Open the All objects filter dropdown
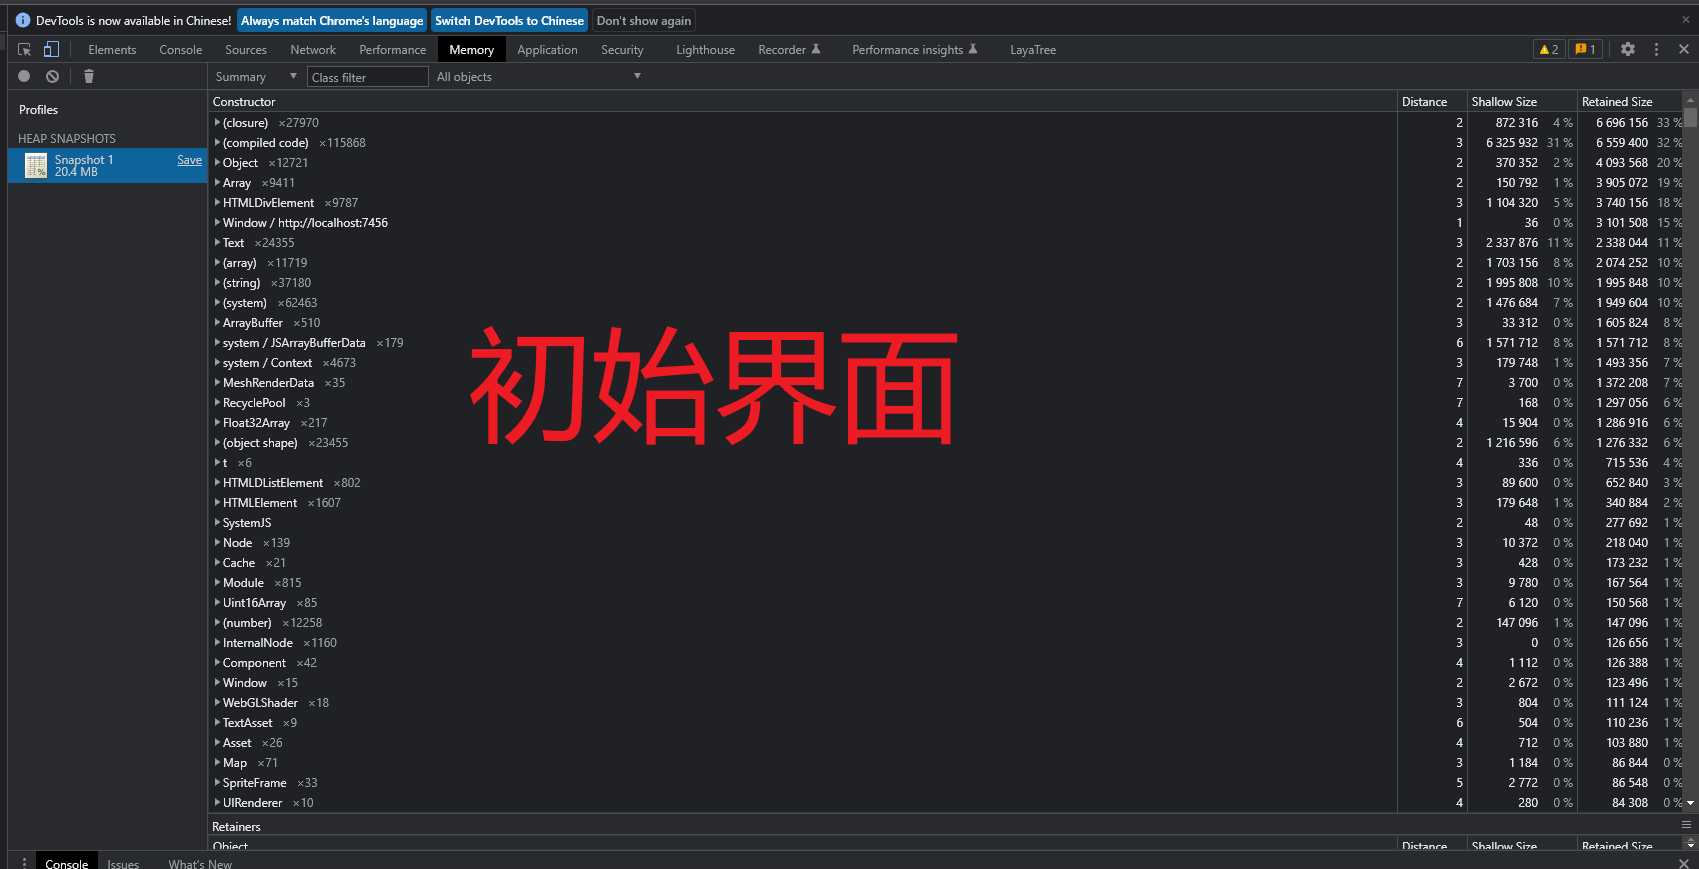 coord(538,76)
